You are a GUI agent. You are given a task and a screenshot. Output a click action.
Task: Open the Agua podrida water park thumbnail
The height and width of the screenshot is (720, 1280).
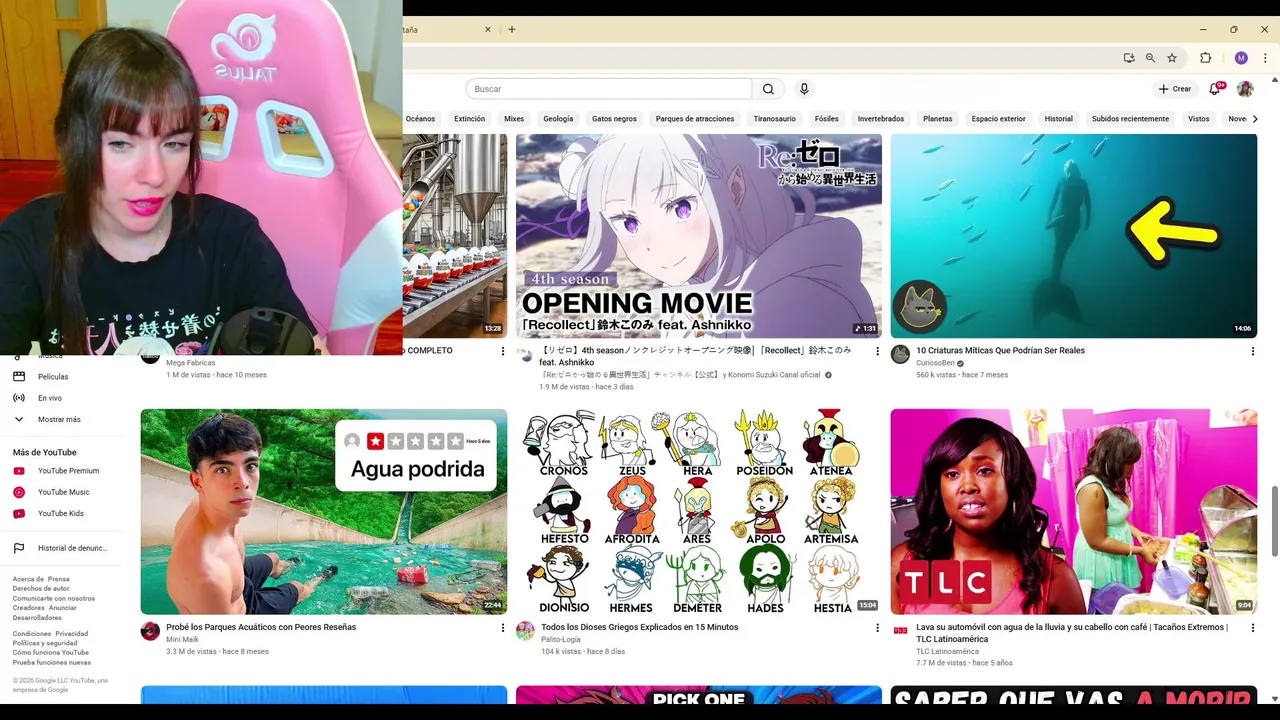click(x=324, y=512)
